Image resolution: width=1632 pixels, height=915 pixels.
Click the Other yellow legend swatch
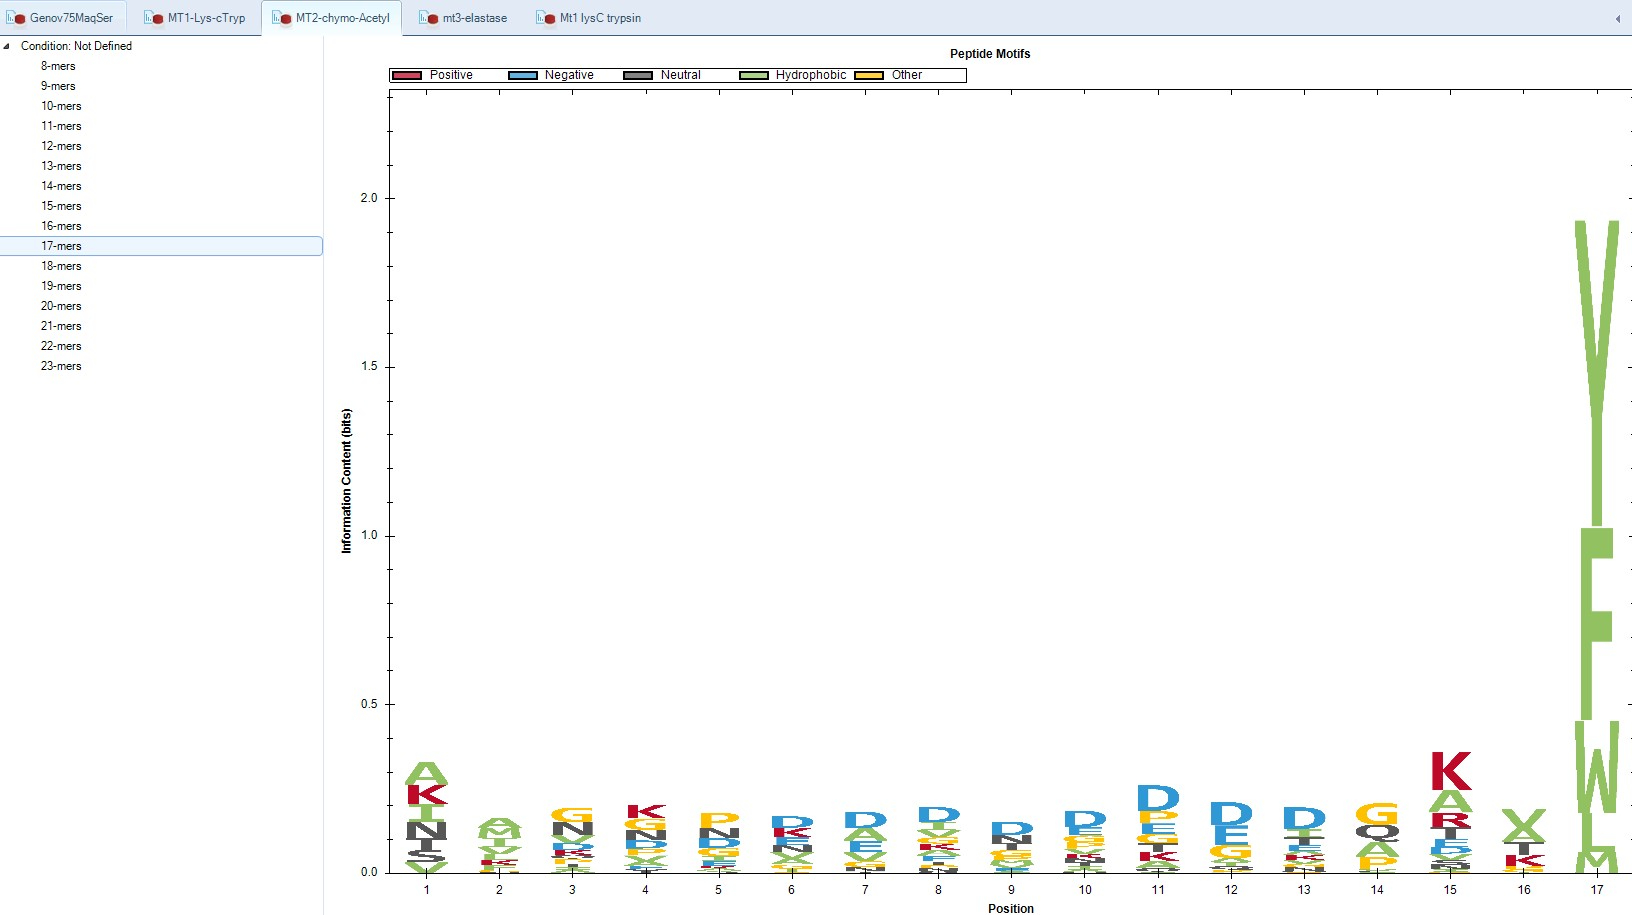pos(869,75)
